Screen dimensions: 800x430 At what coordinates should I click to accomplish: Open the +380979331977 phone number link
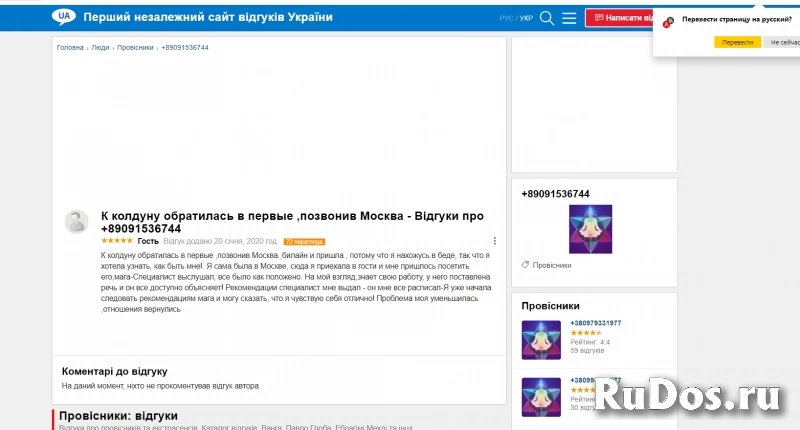[x=595, y=323]
